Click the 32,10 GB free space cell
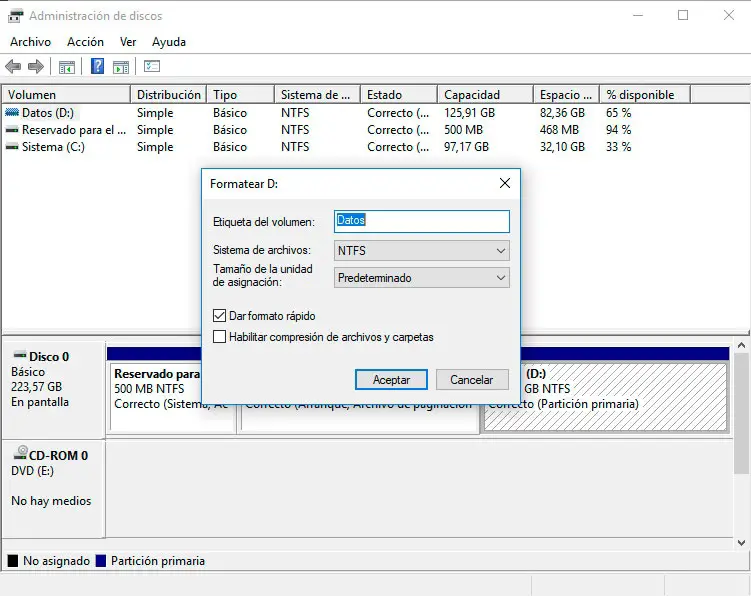 tap(562, 147)
